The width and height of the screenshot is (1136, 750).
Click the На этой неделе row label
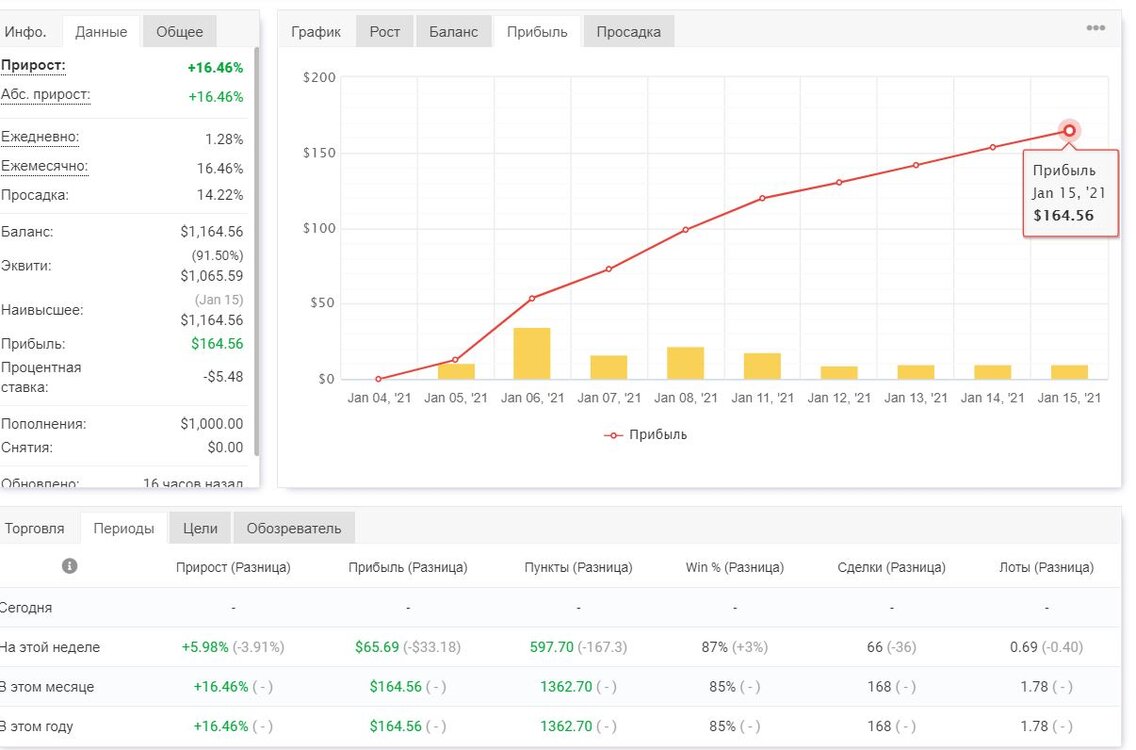pyautogui.click(x=49, y=647)
